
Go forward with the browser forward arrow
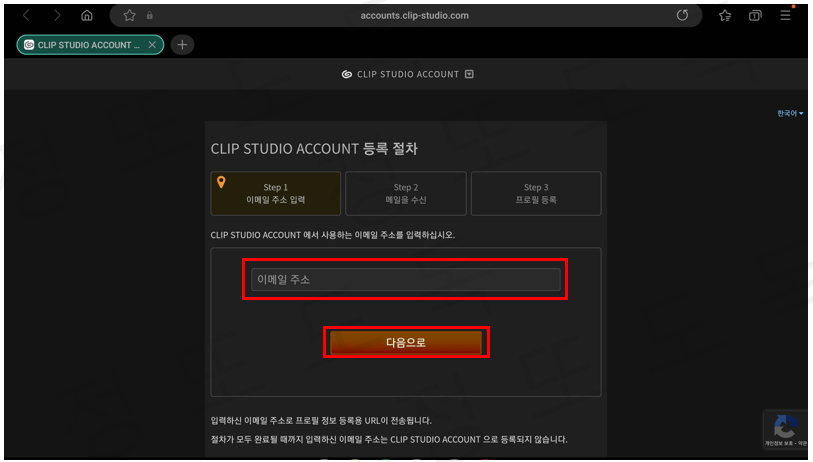pos(57,16)
